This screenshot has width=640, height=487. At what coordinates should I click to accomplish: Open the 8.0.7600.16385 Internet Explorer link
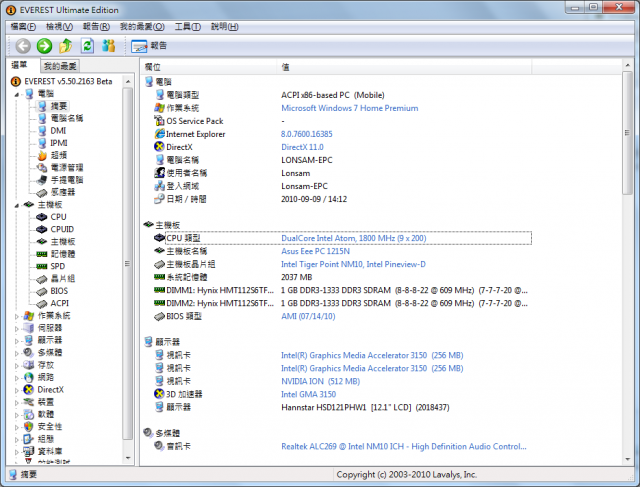click(307, 134)
